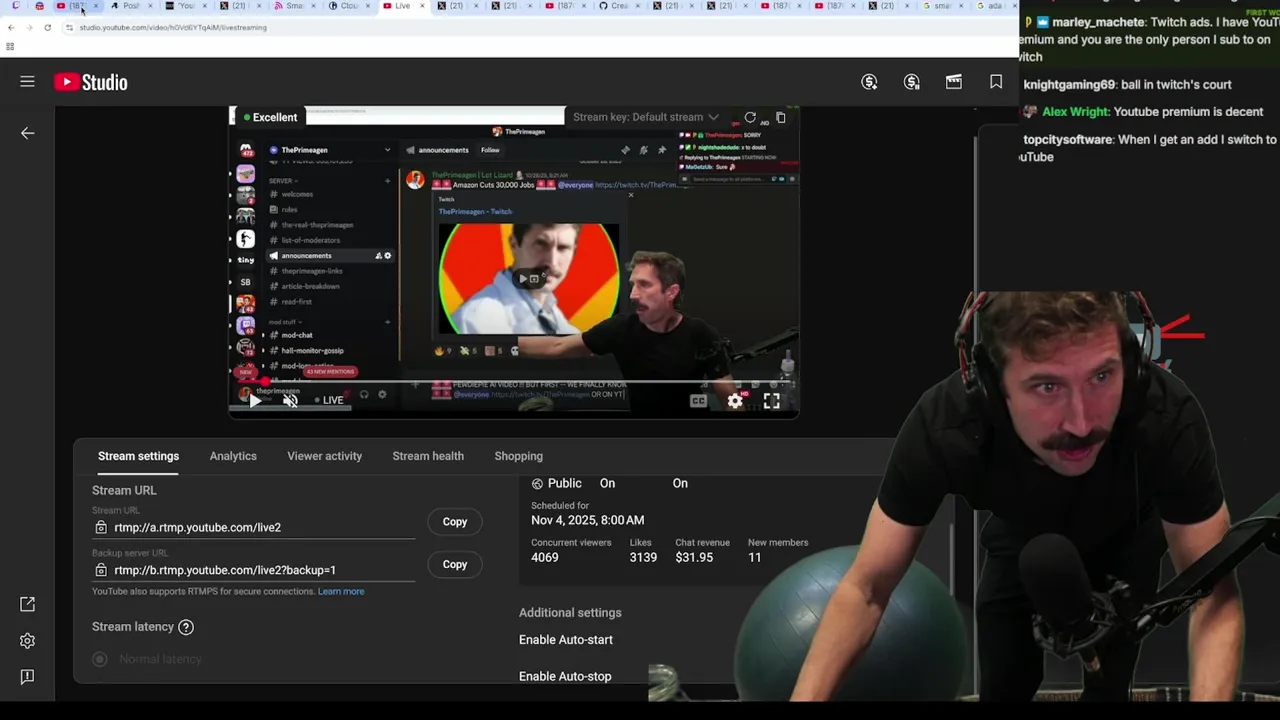Click the New members value 11
This screenshot has width=1280, height=720.
[x=755, y=557]
